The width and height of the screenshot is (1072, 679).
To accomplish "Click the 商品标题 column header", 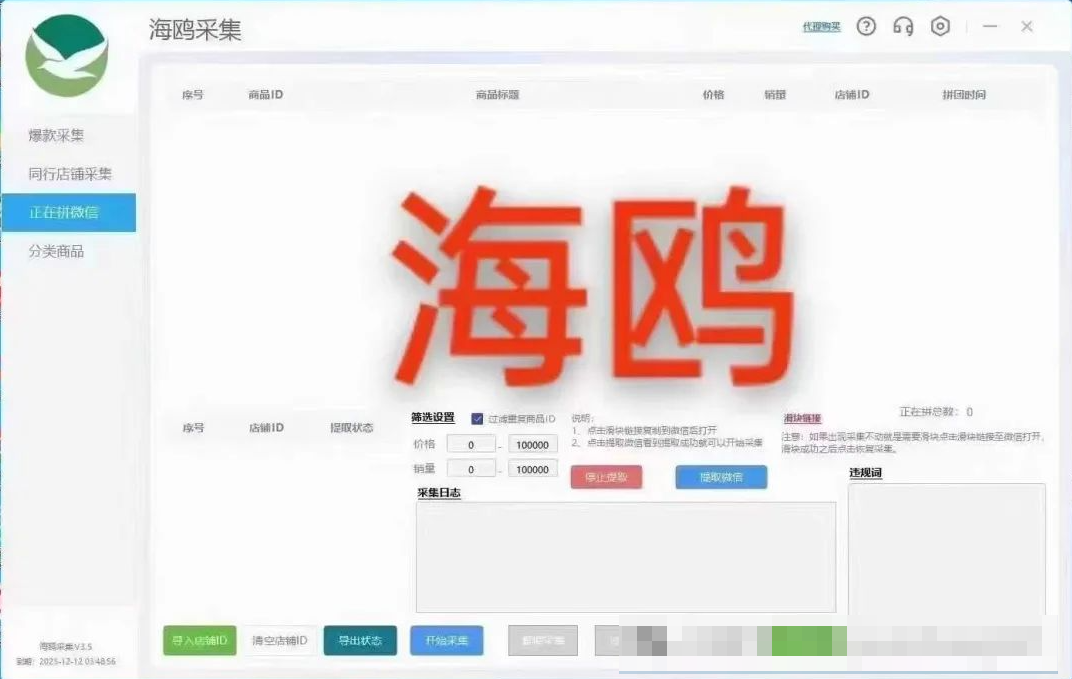I will 498,95.
